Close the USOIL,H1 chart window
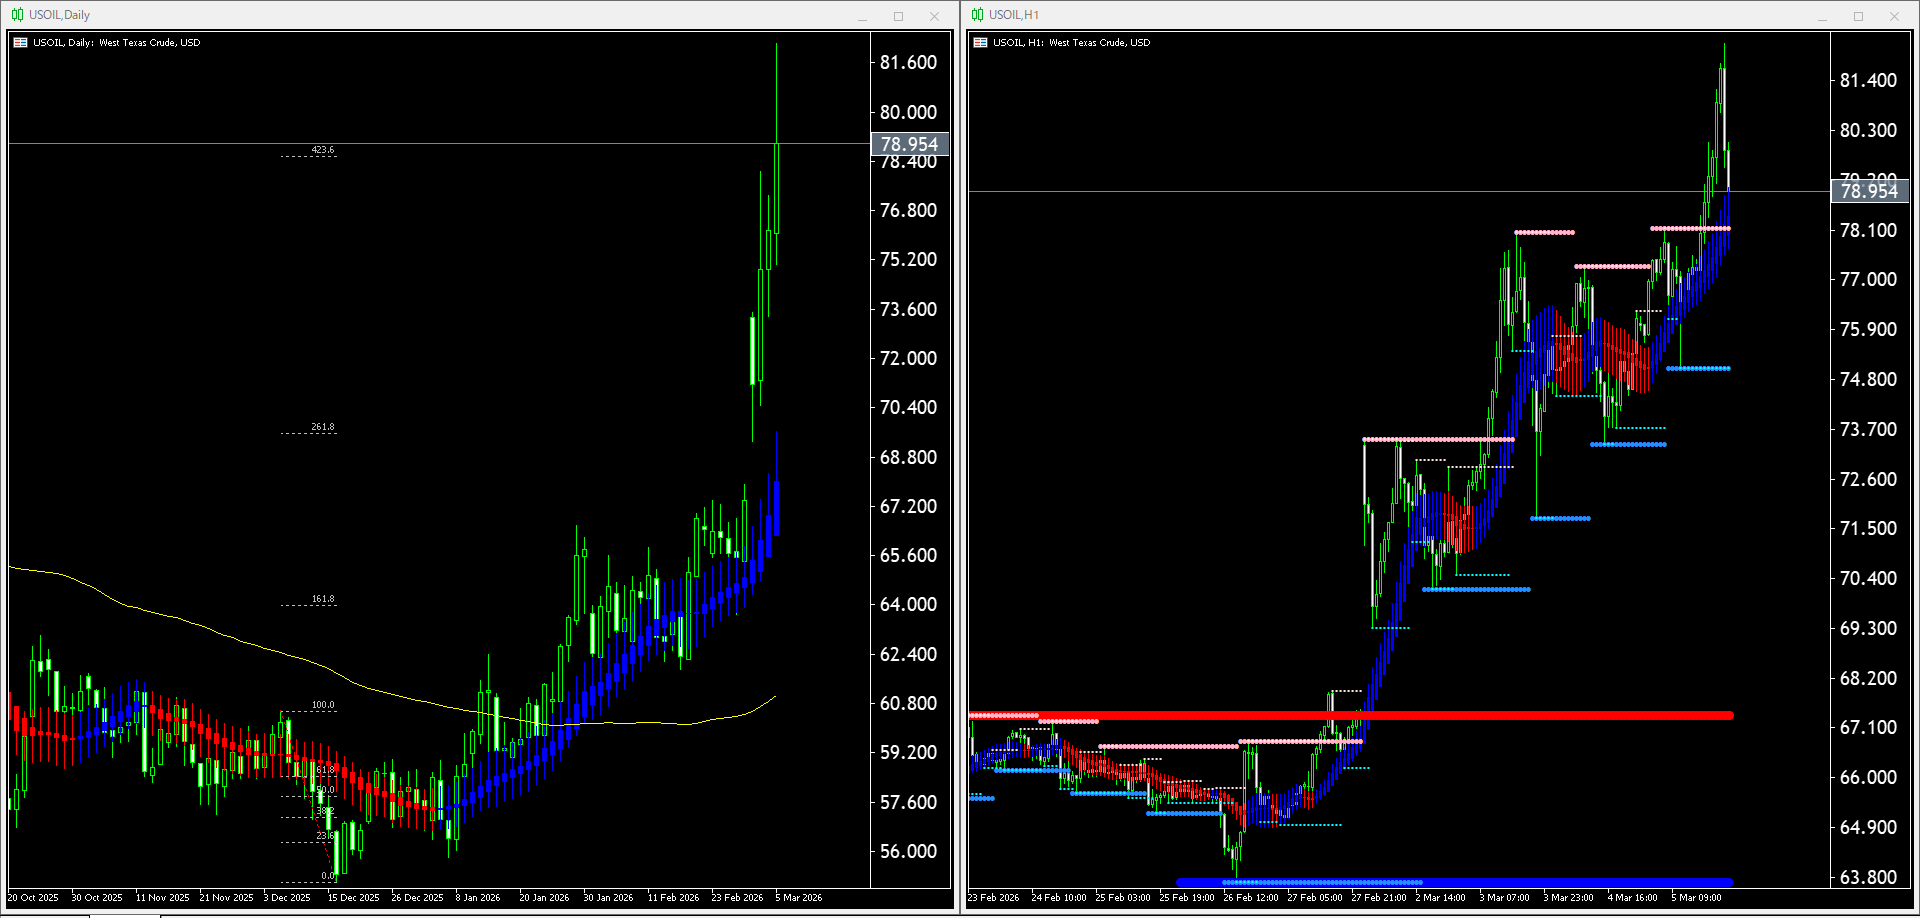The height and width of the screenshot is (918, 1920). 1894,16
